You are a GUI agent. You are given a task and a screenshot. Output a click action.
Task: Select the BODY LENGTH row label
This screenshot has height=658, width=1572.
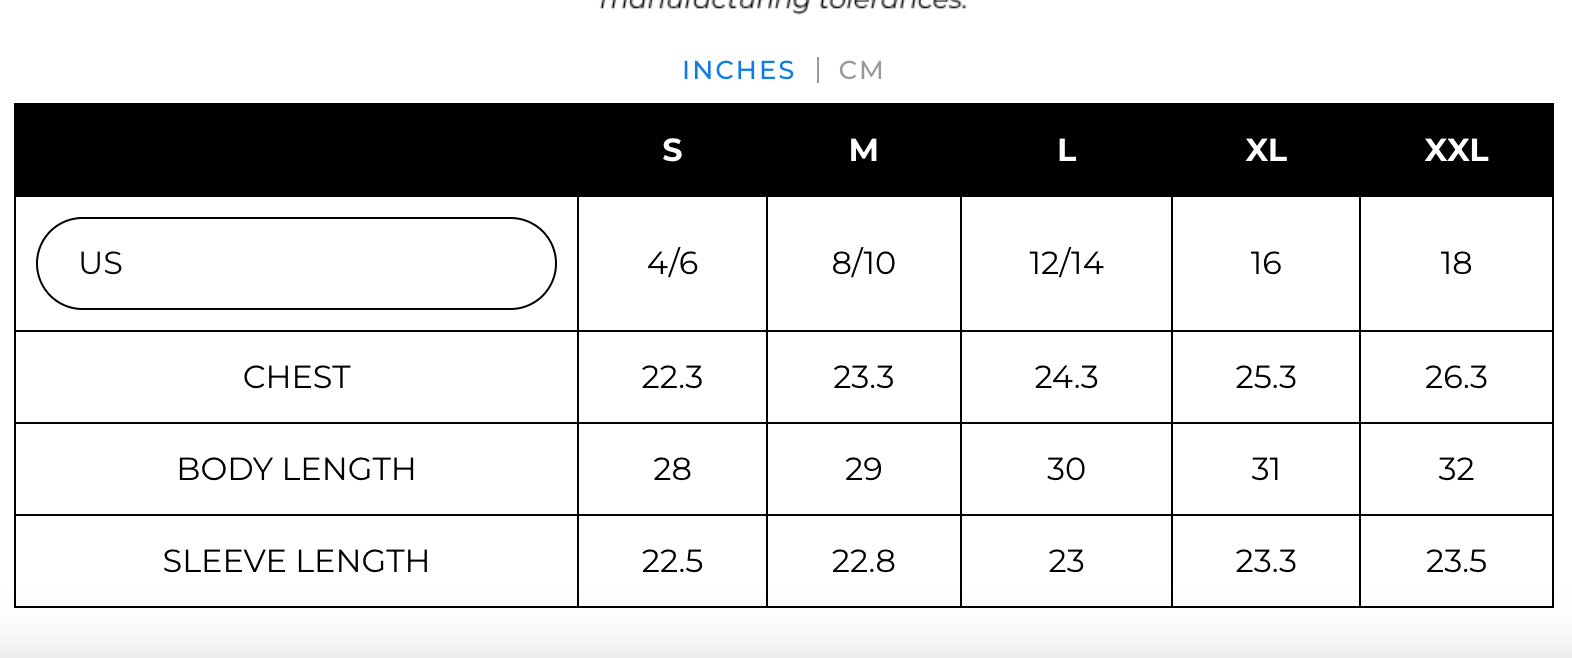296,469
